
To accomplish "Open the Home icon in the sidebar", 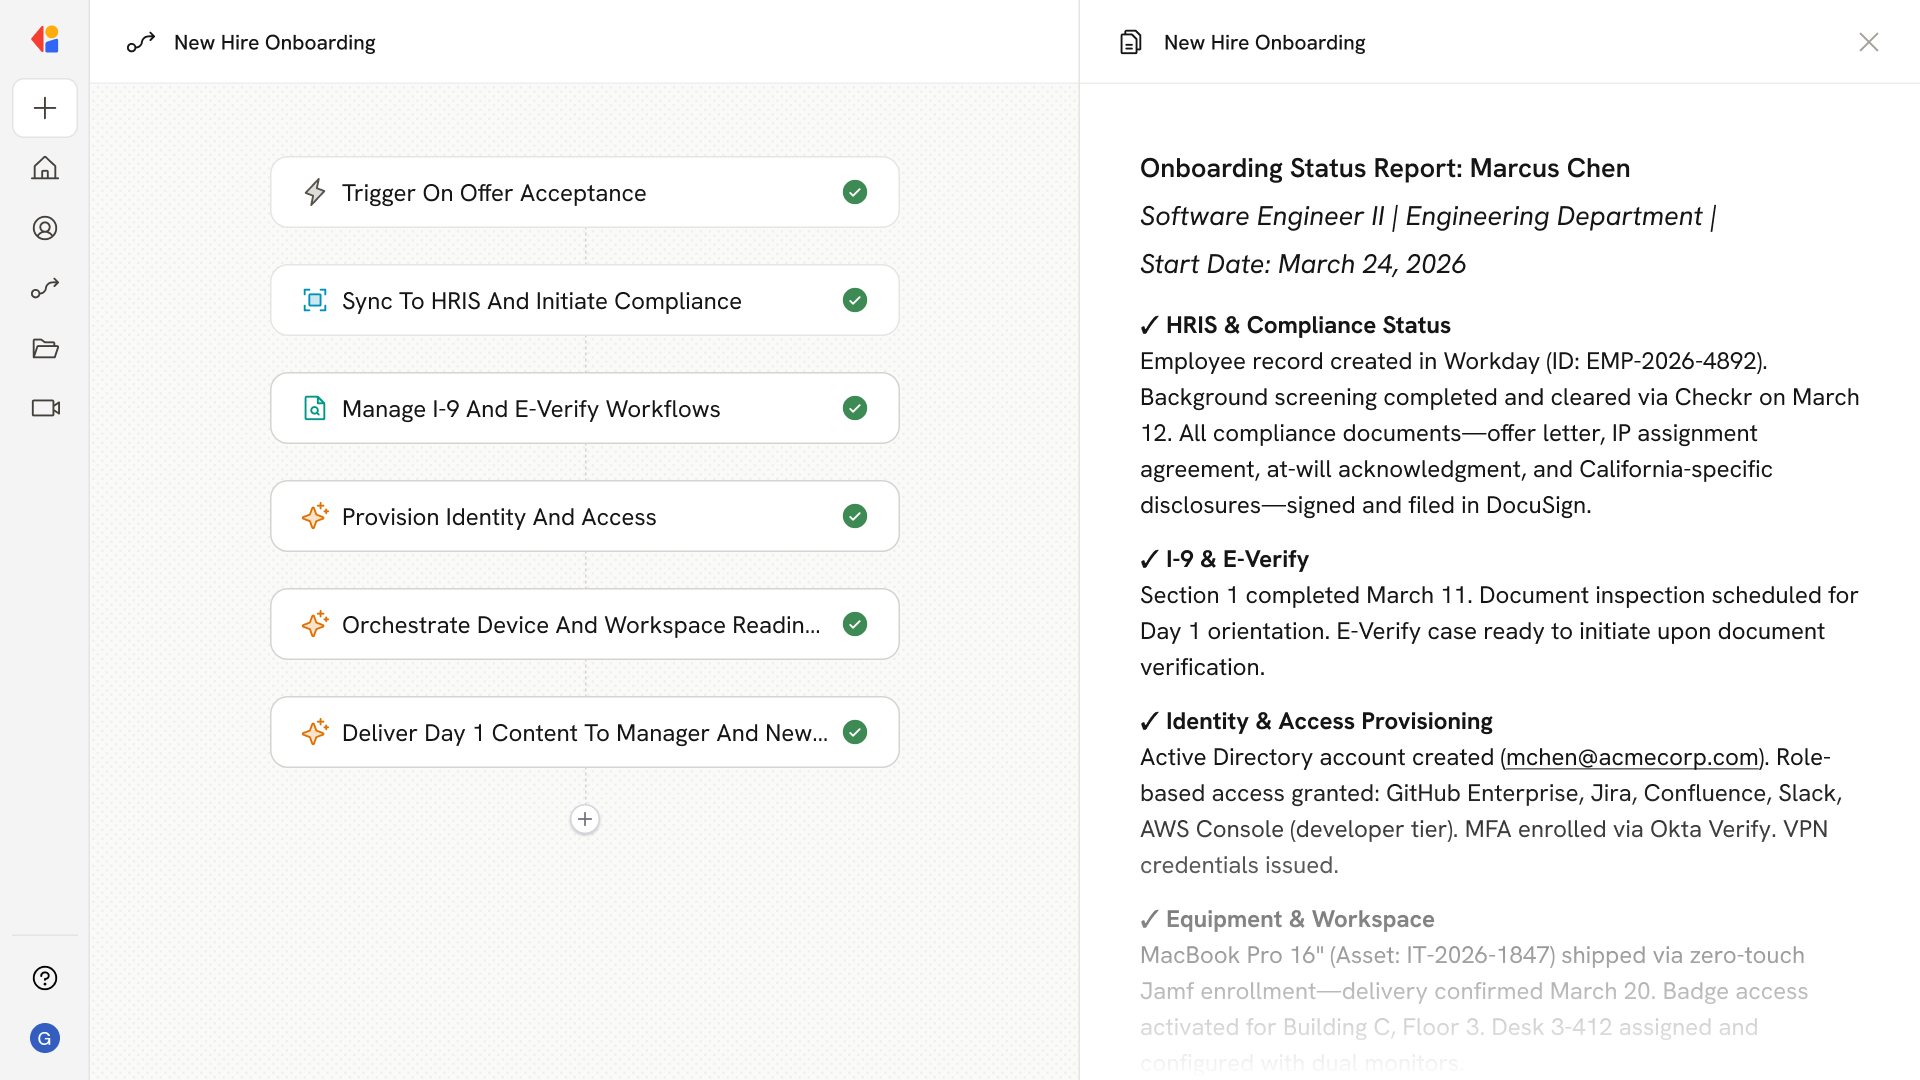I will 45,168.
